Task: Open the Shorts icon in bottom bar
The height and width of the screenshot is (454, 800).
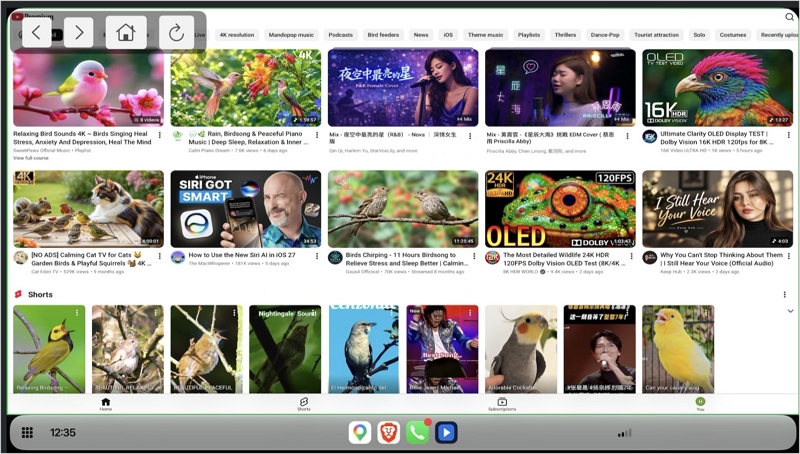Action: coord(304,404)
